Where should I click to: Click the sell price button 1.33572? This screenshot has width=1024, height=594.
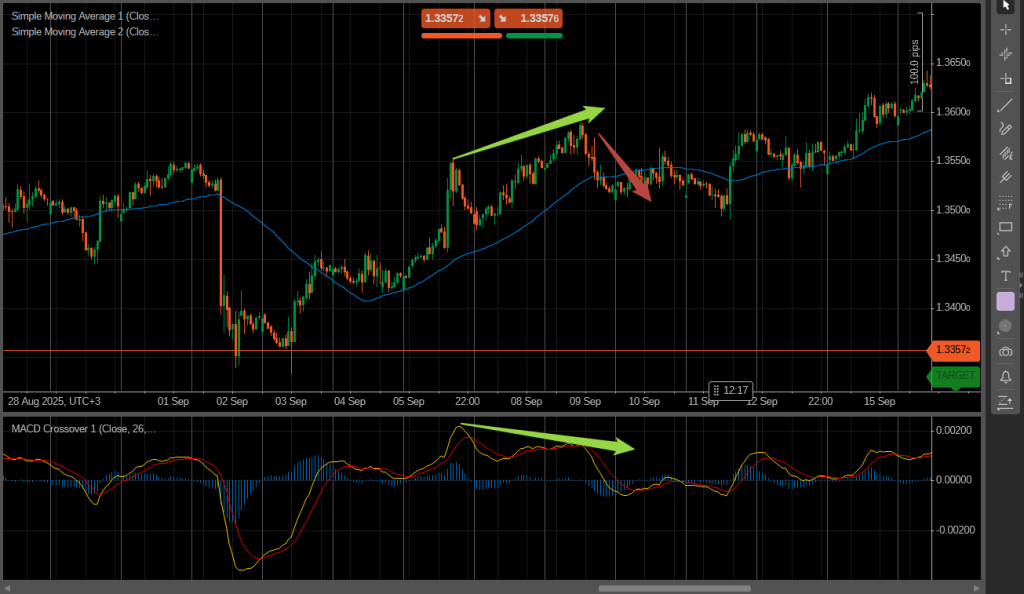click(456, 18)
